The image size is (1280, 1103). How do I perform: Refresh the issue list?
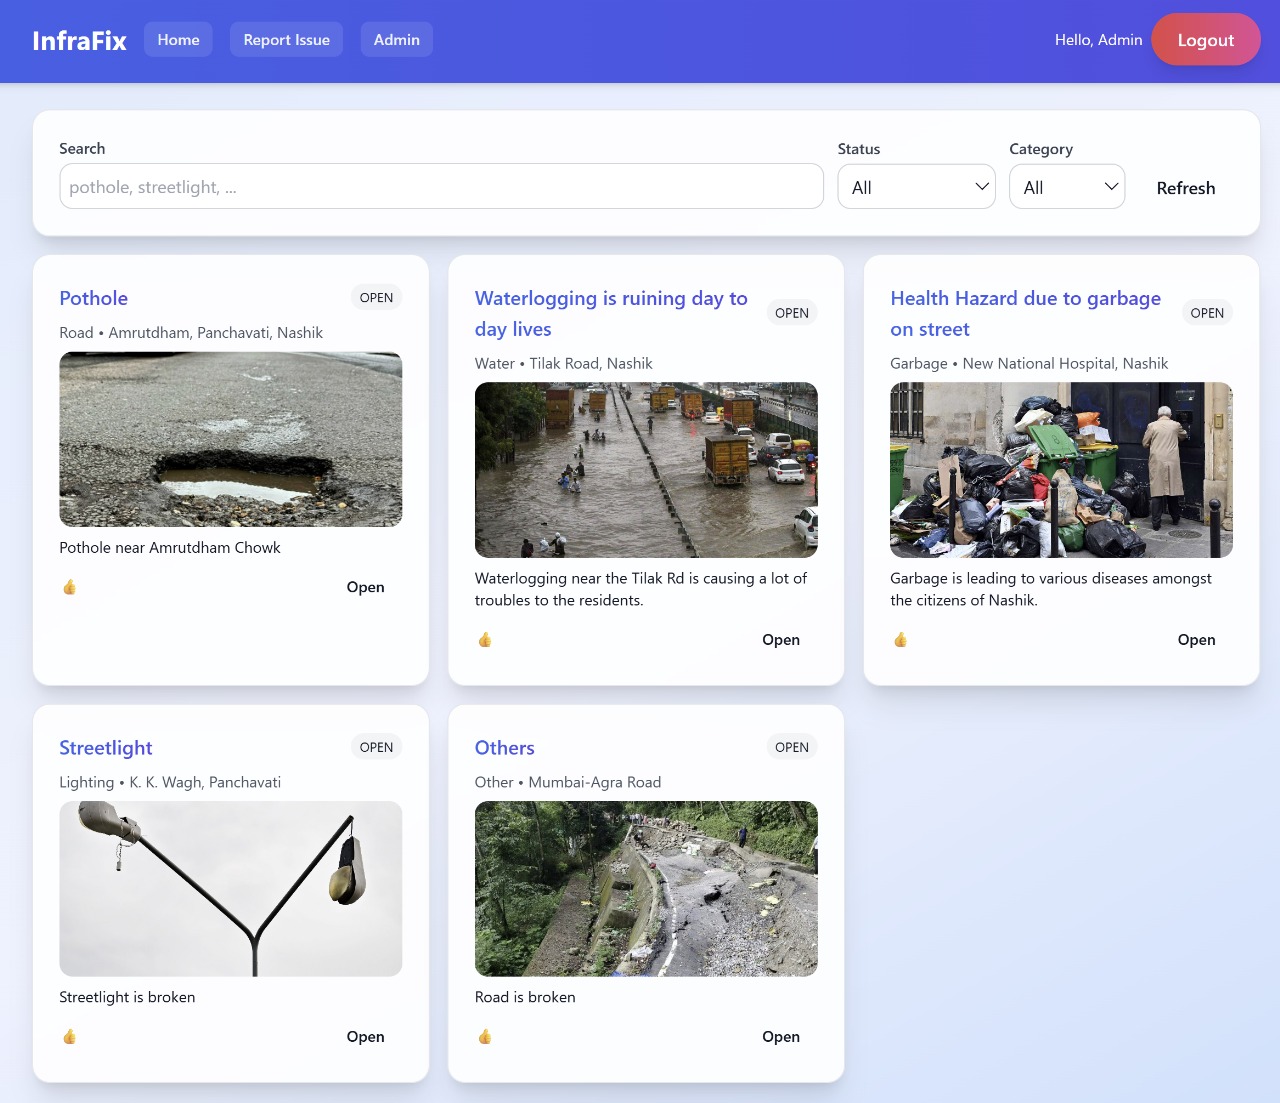[1185, 188]
